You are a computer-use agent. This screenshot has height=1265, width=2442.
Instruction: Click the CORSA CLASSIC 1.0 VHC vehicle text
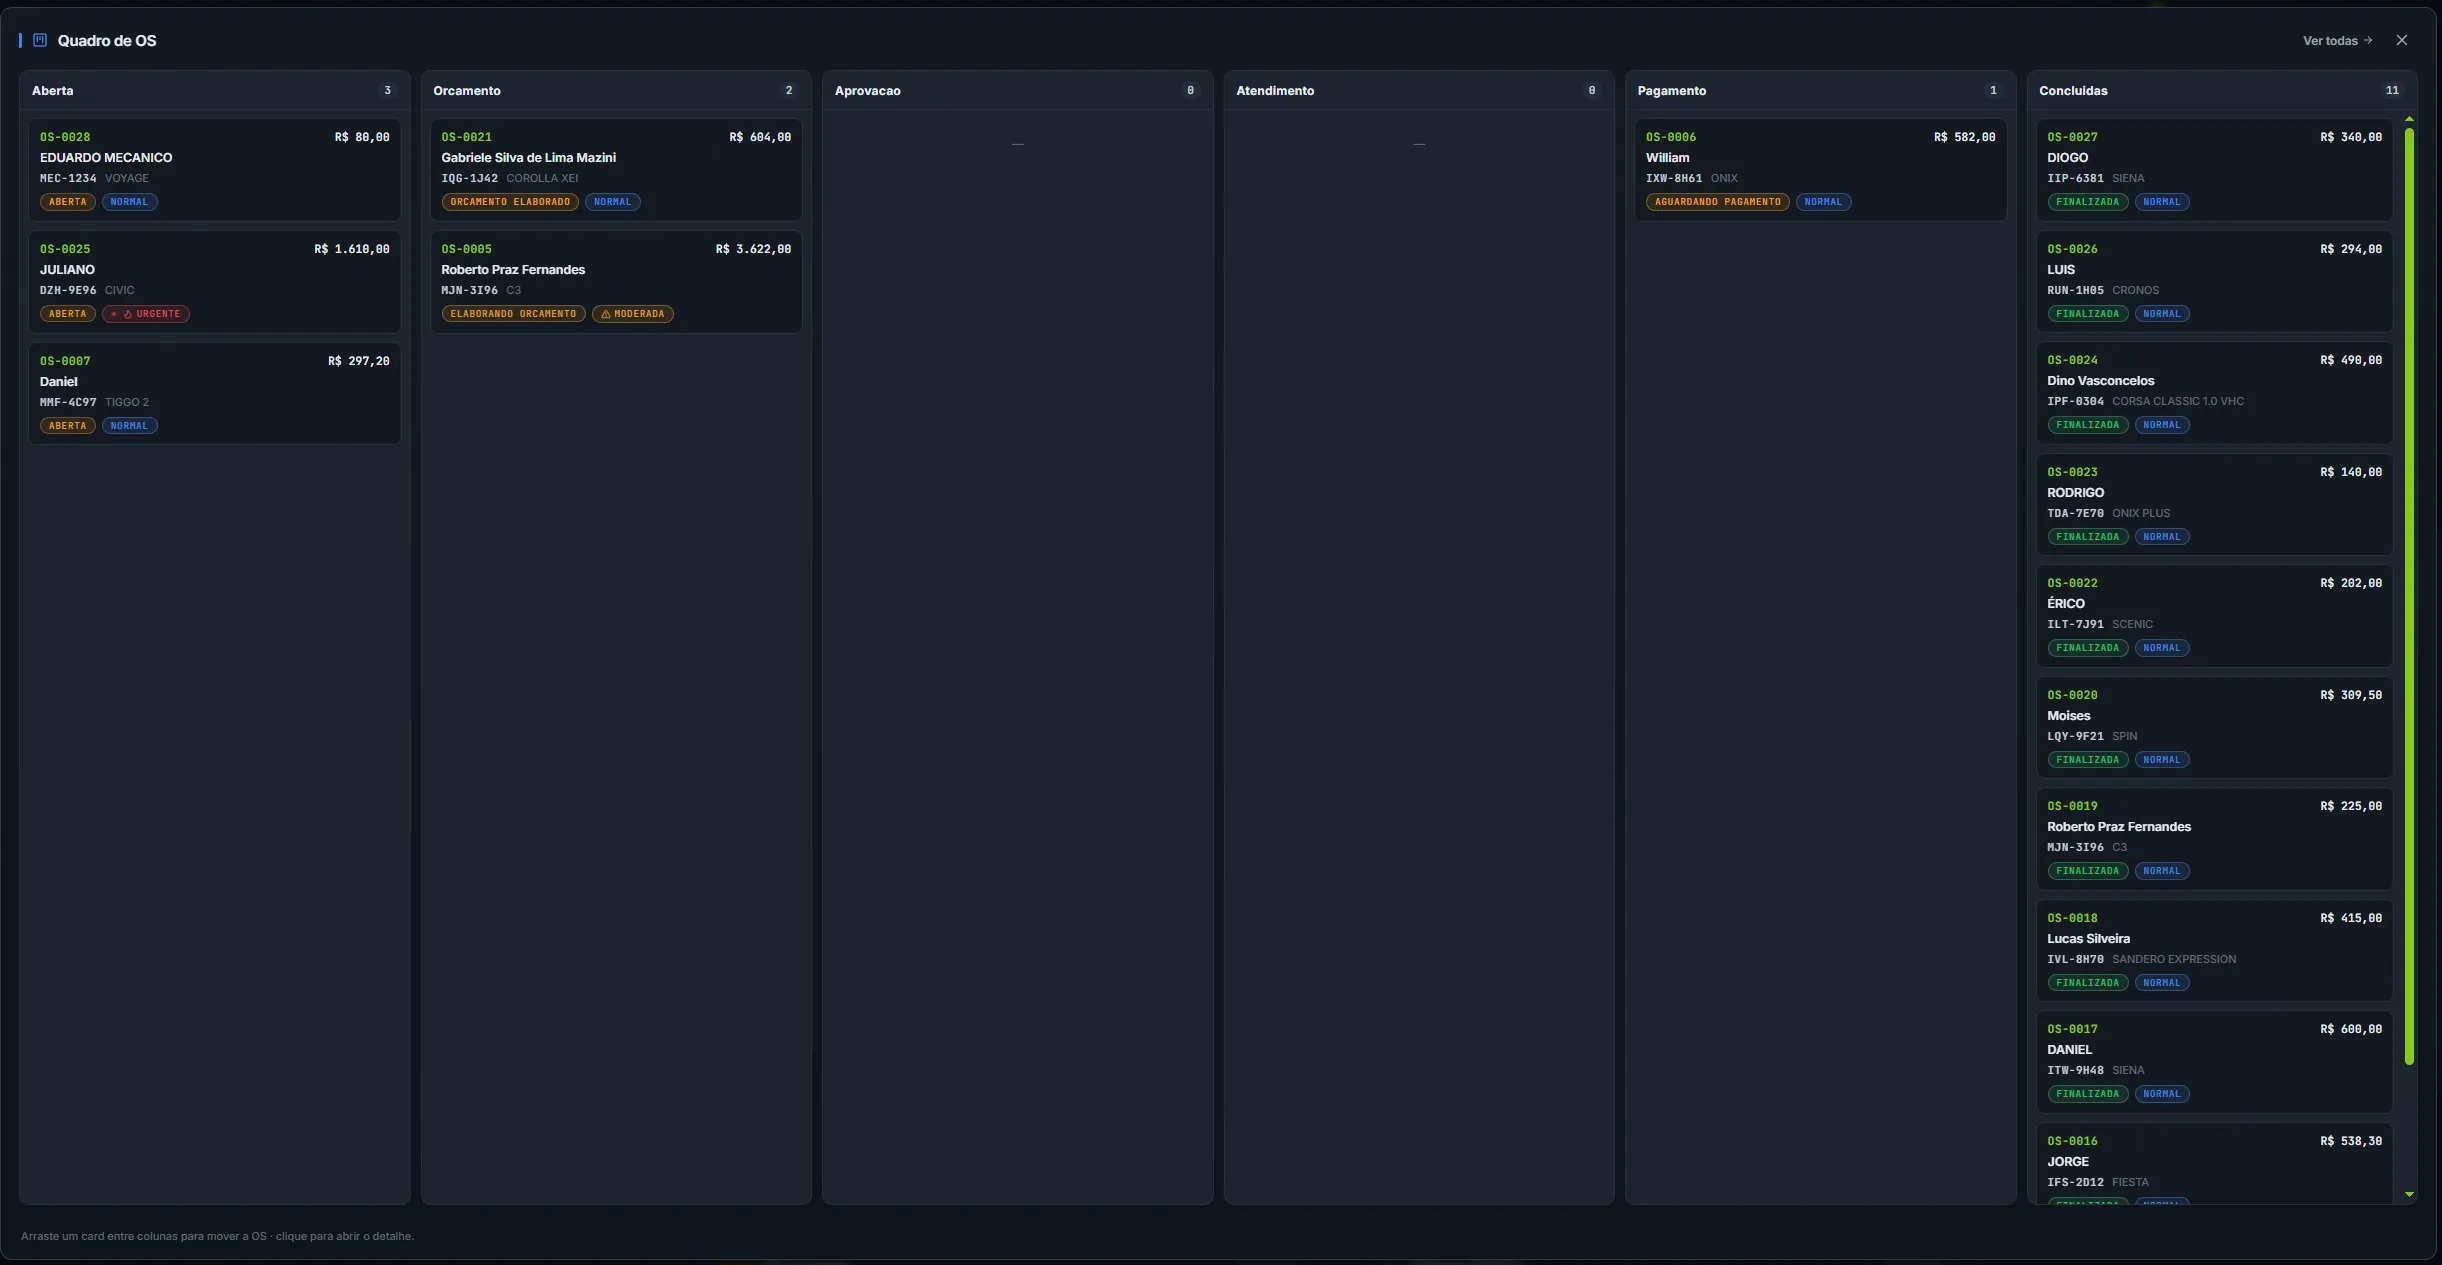click(x=2177, y=401)
